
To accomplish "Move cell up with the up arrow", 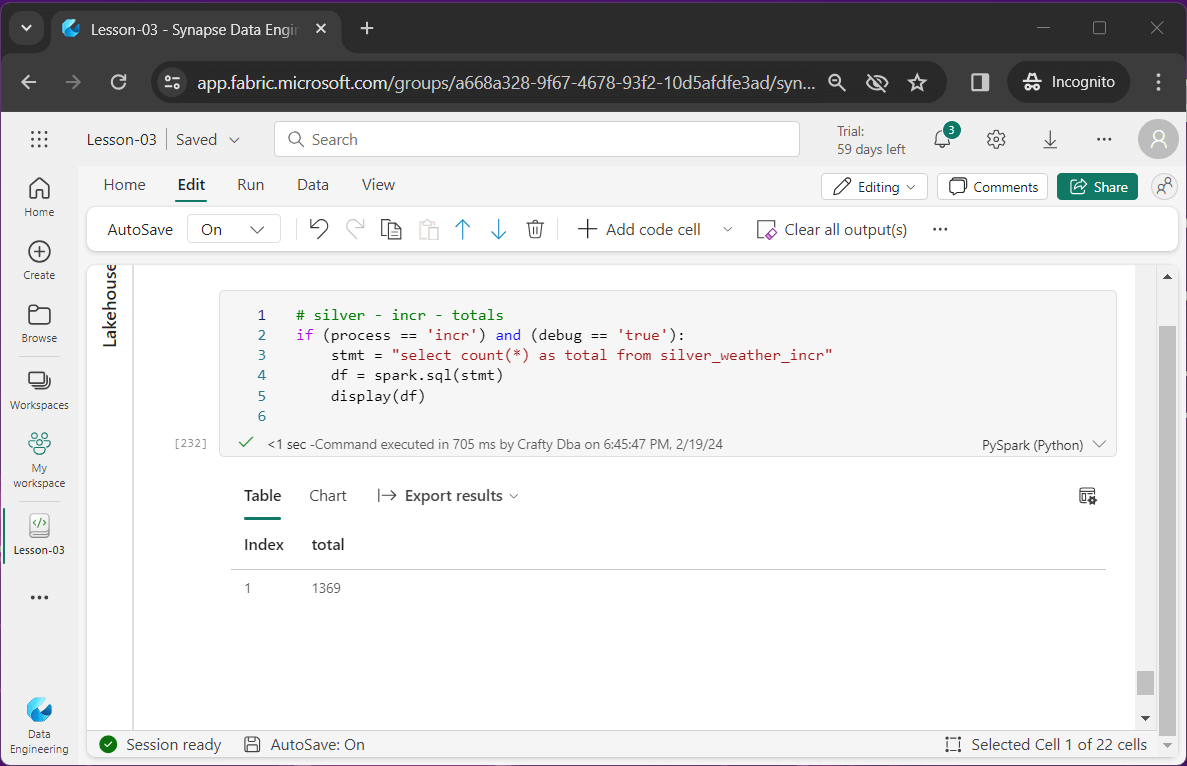I will pos(462,229).
